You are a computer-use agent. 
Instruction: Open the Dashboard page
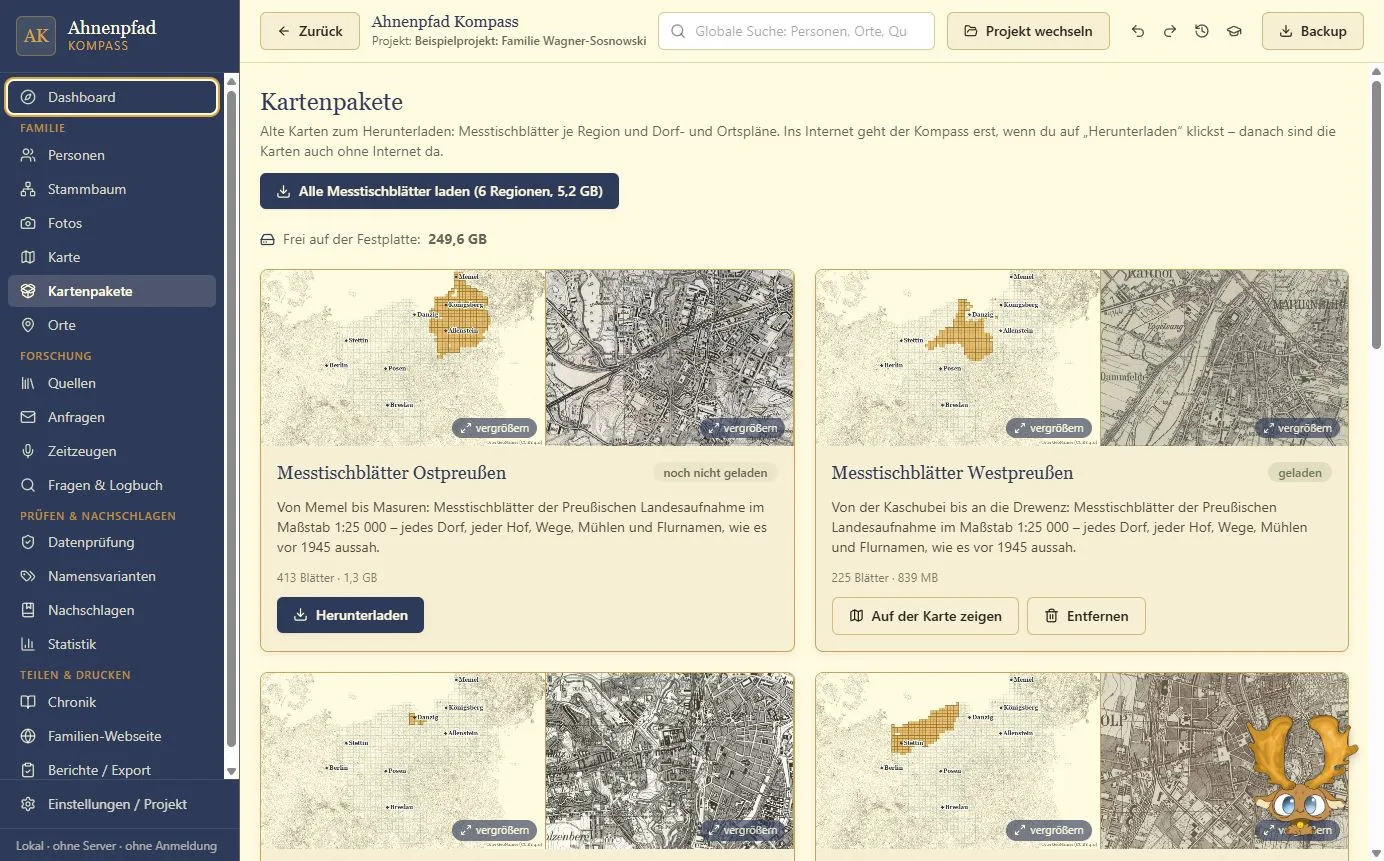coord(112,97)
